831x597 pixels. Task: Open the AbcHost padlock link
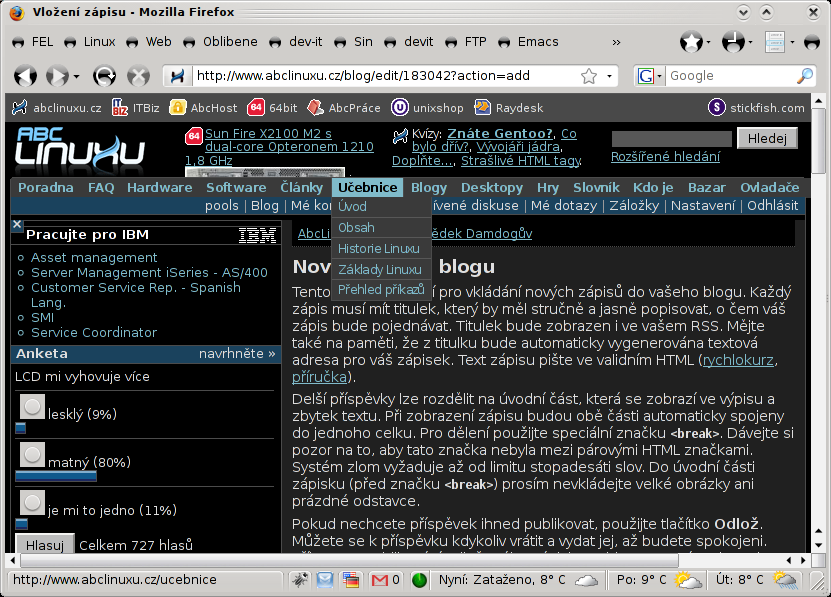(203, 108)
